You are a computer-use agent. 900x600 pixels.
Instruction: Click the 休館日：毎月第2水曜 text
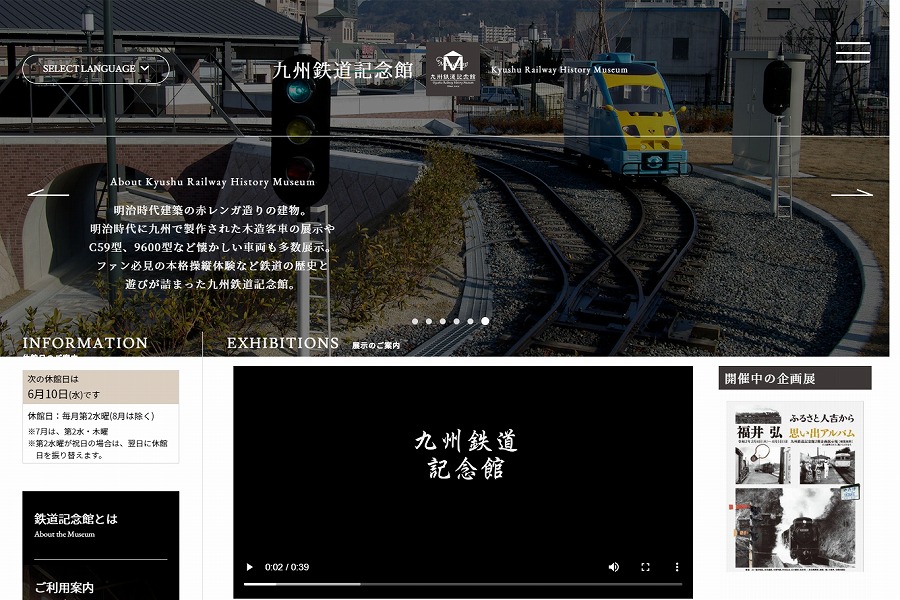[91, 416]
